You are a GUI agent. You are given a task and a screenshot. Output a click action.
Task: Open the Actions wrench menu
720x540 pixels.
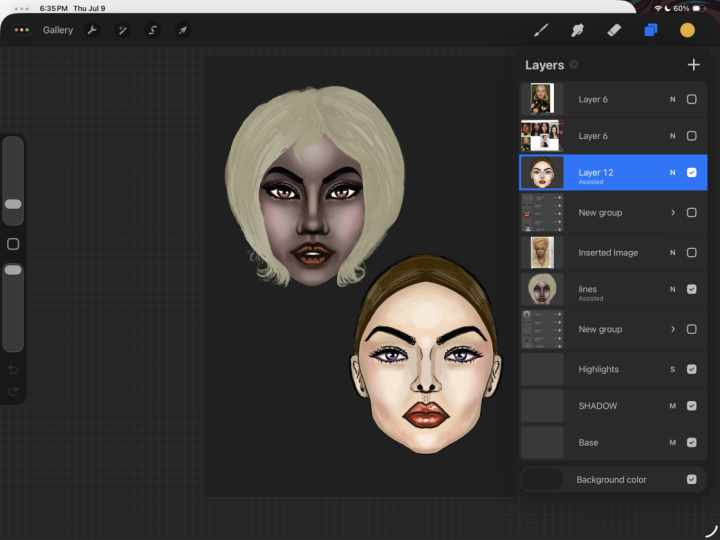tap(92, 30)
